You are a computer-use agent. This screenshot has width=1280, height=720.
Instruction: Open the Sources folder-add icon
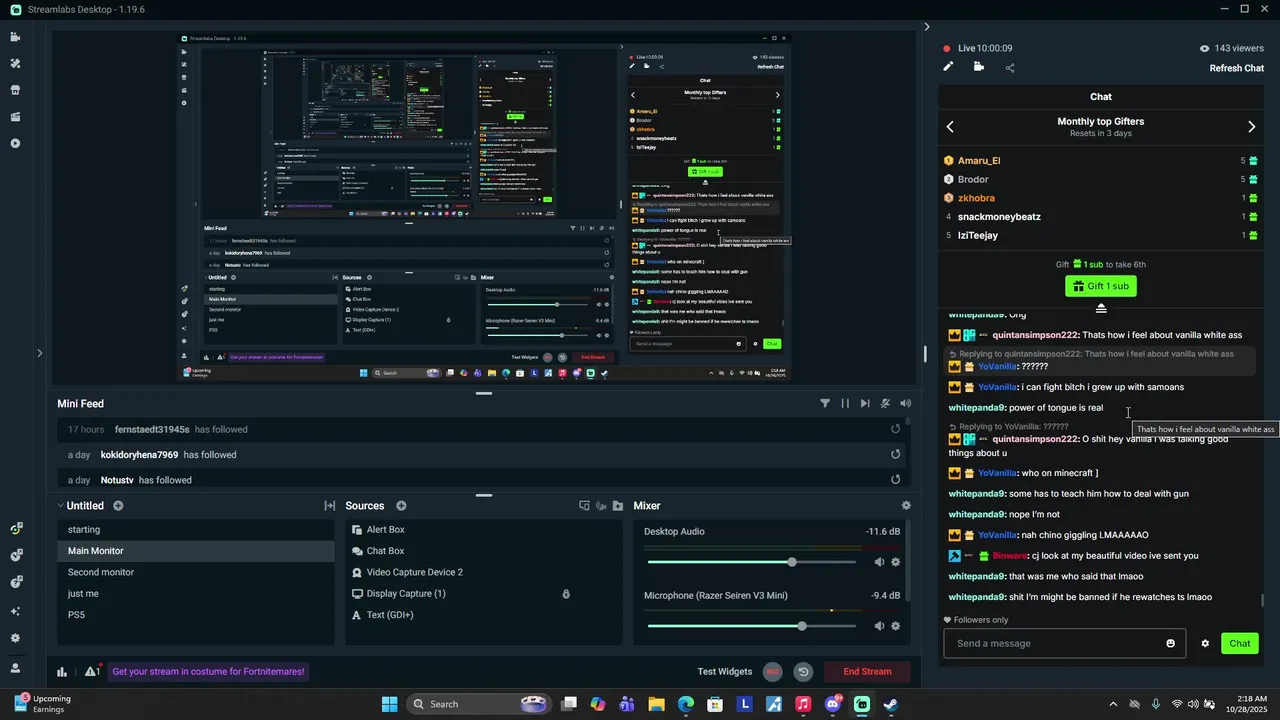[x=618, y=506]
